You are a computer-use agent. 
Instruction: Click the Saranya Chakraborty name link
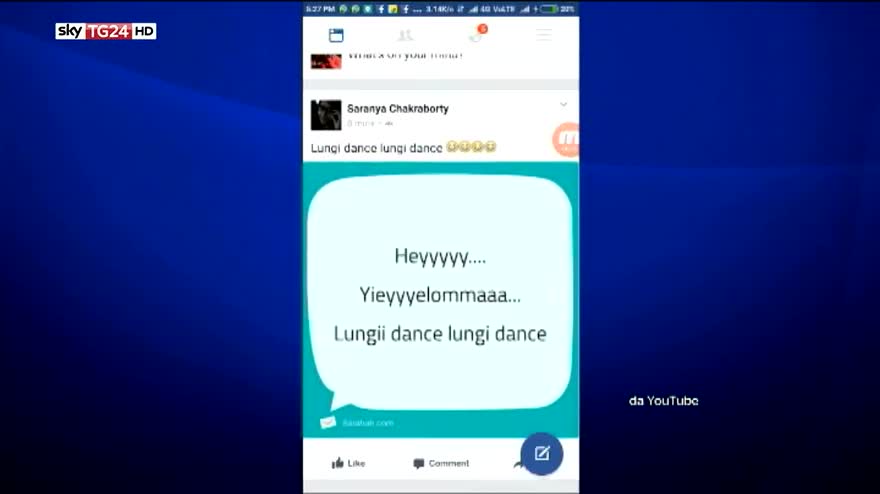click(x=397, y=108)
